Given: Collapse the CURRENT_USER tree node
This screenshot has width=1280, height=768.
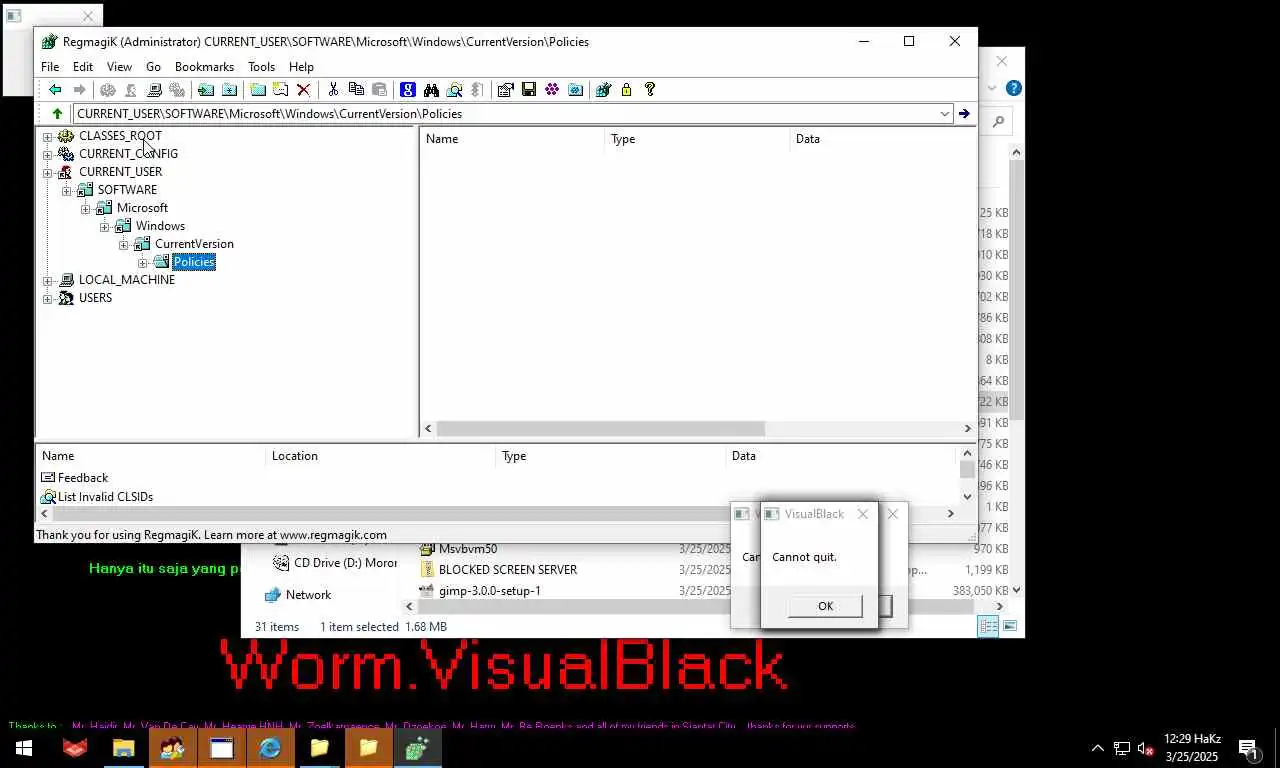Looking at the screenshot, I should point(47,172).
